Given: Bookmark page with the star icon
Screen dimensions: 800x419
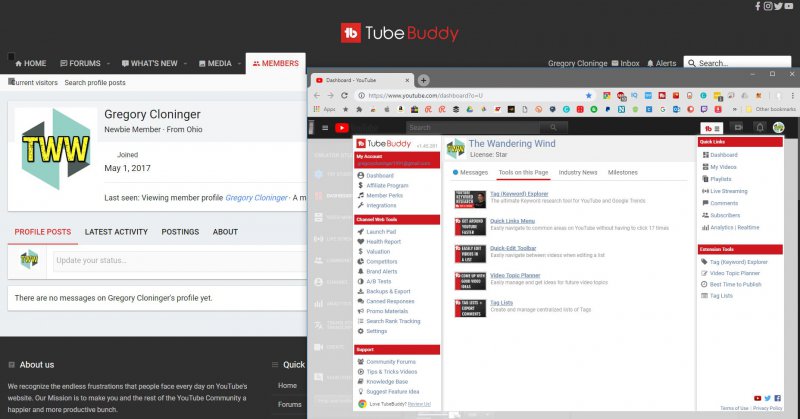Looking at the screenshot, I should click(589, 96).
